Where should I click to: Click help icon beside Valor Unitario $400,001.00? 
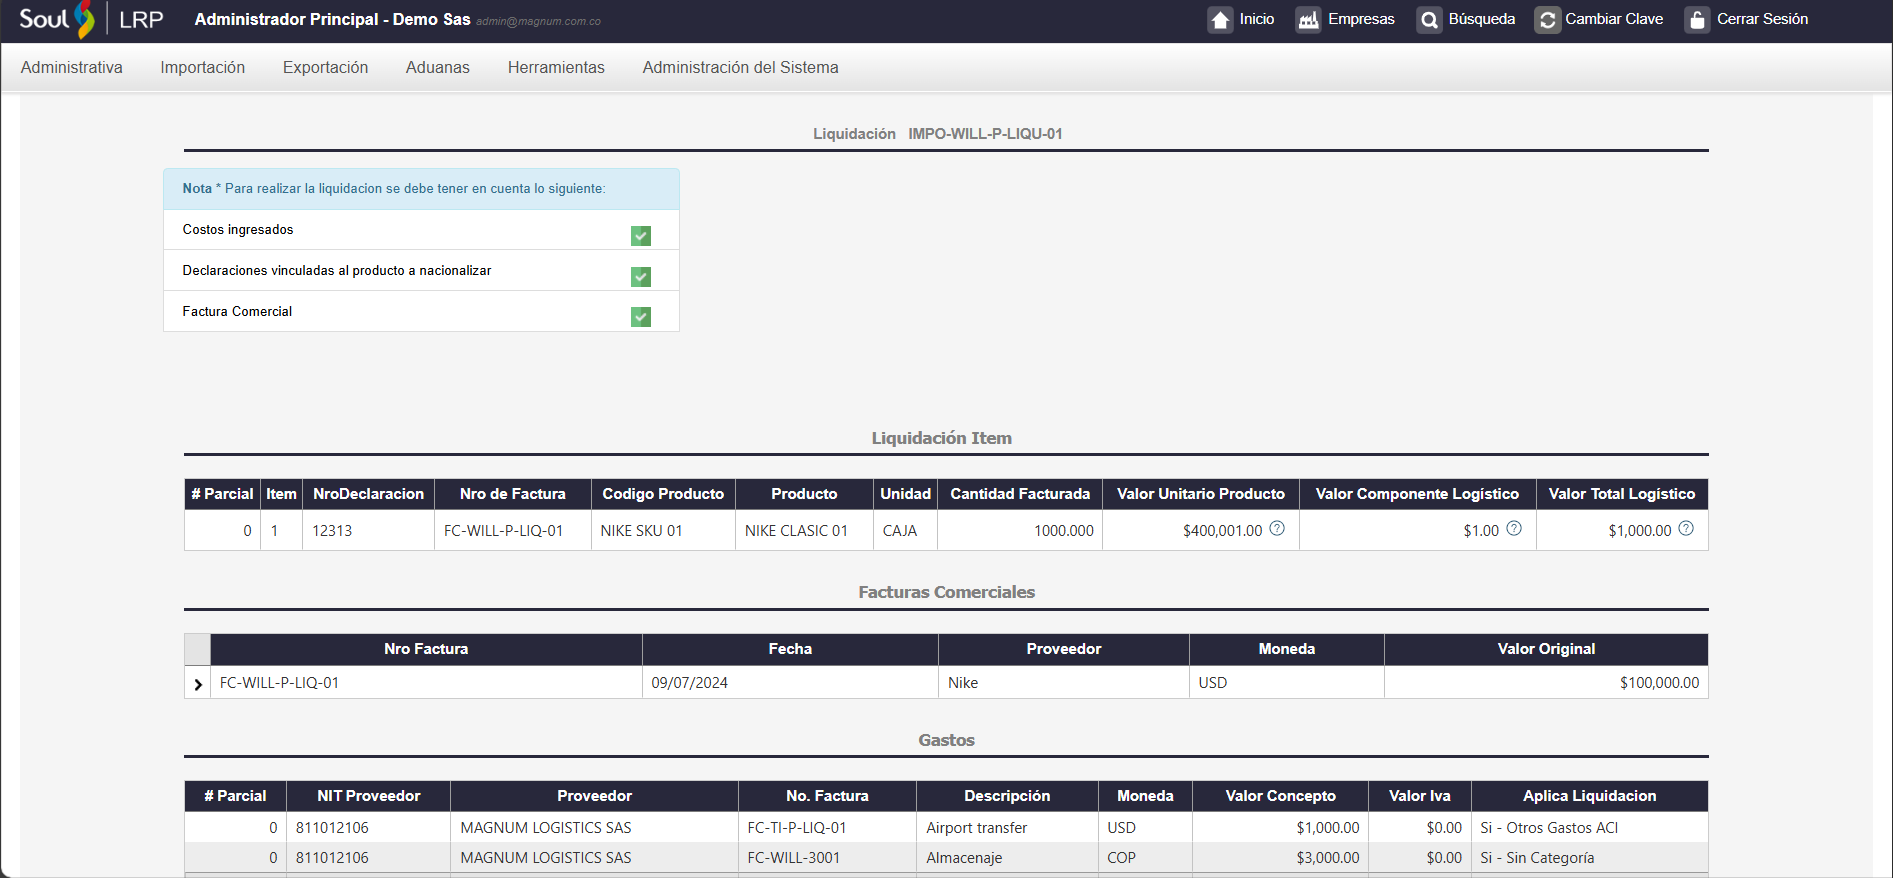coord(1277,529)
